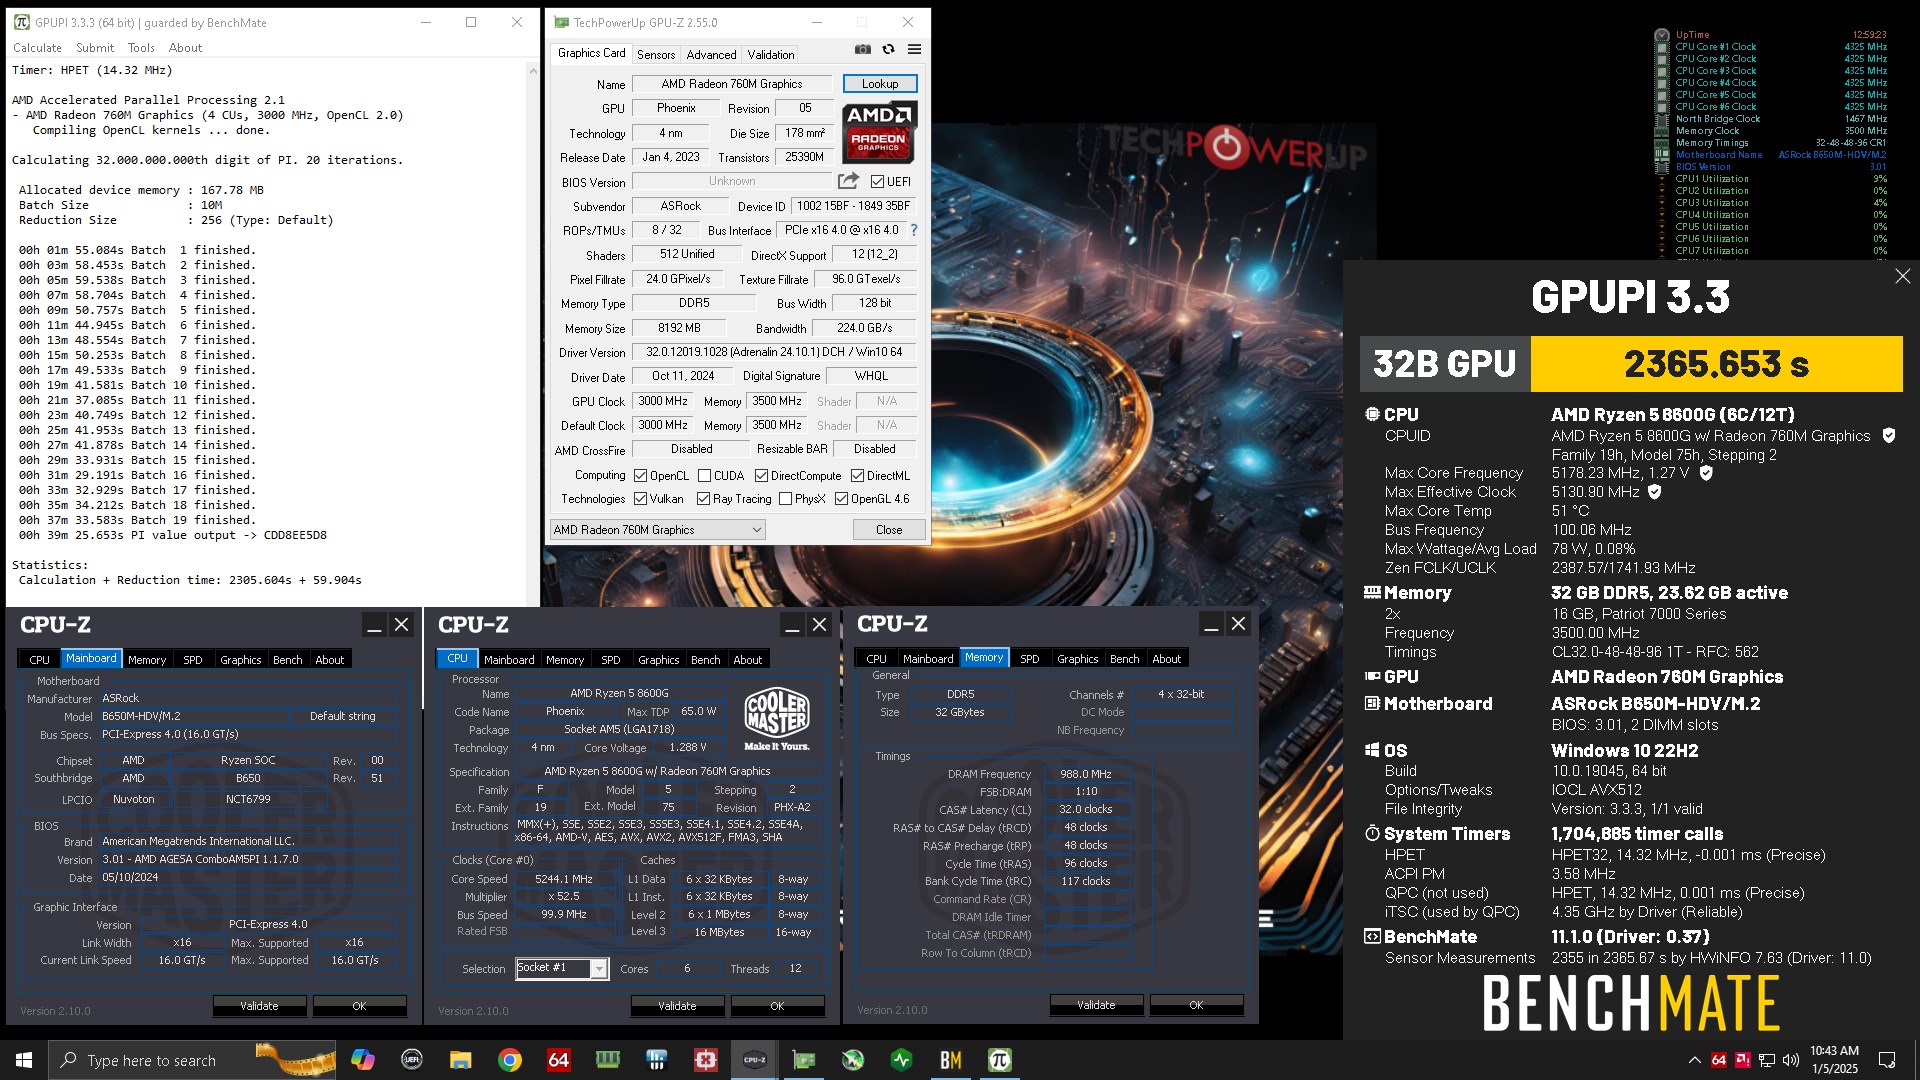Toggle the OpenGL 4.6 checkbox in GPU-Z
The image size is (1920, 1080).
pos(841,499)
